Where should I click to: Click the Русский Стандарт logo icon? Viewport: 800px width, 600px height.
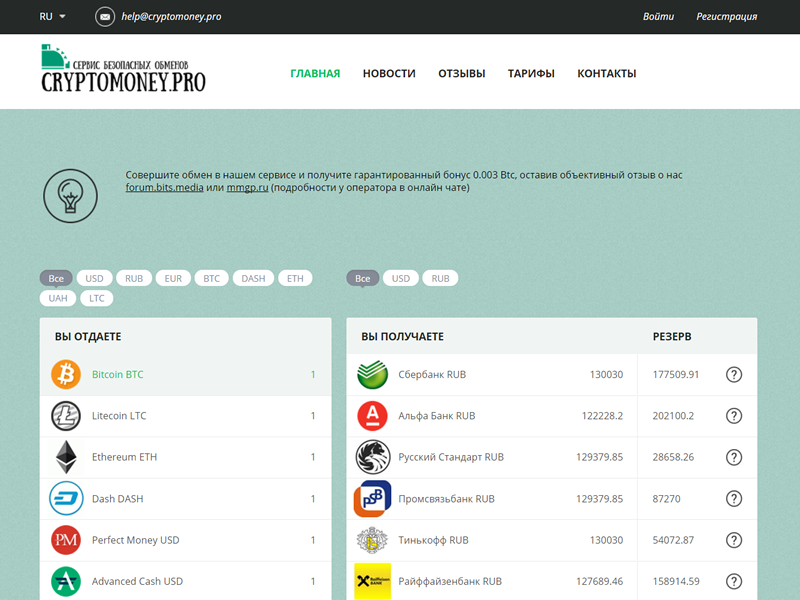coord(373,457)
